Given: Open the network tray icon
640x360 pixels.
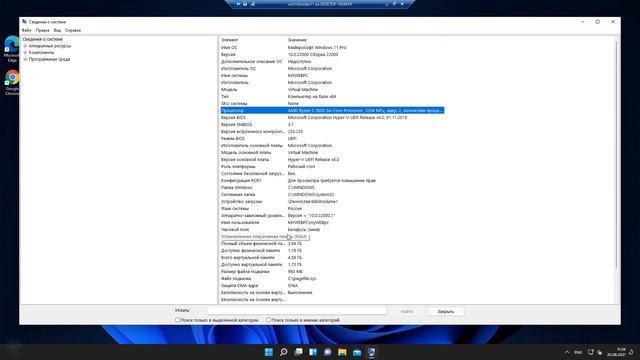Looking at the screenshot, I should 591,352.
